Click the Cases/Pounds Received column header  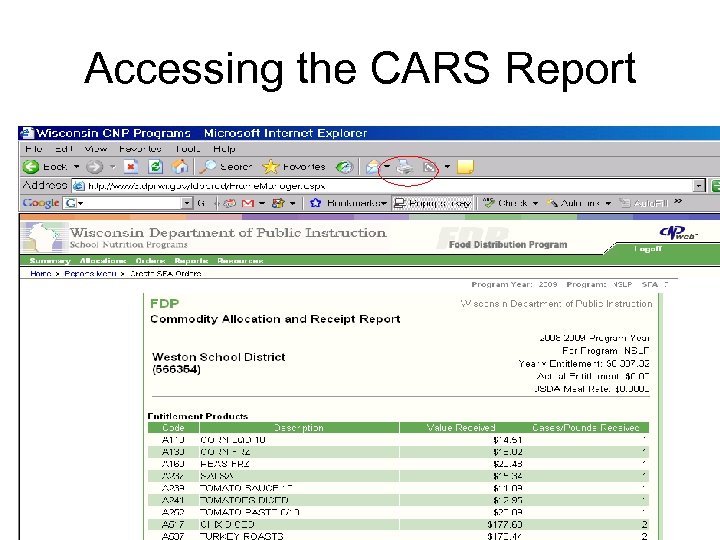pyautogui.click(x=585, y=428)
